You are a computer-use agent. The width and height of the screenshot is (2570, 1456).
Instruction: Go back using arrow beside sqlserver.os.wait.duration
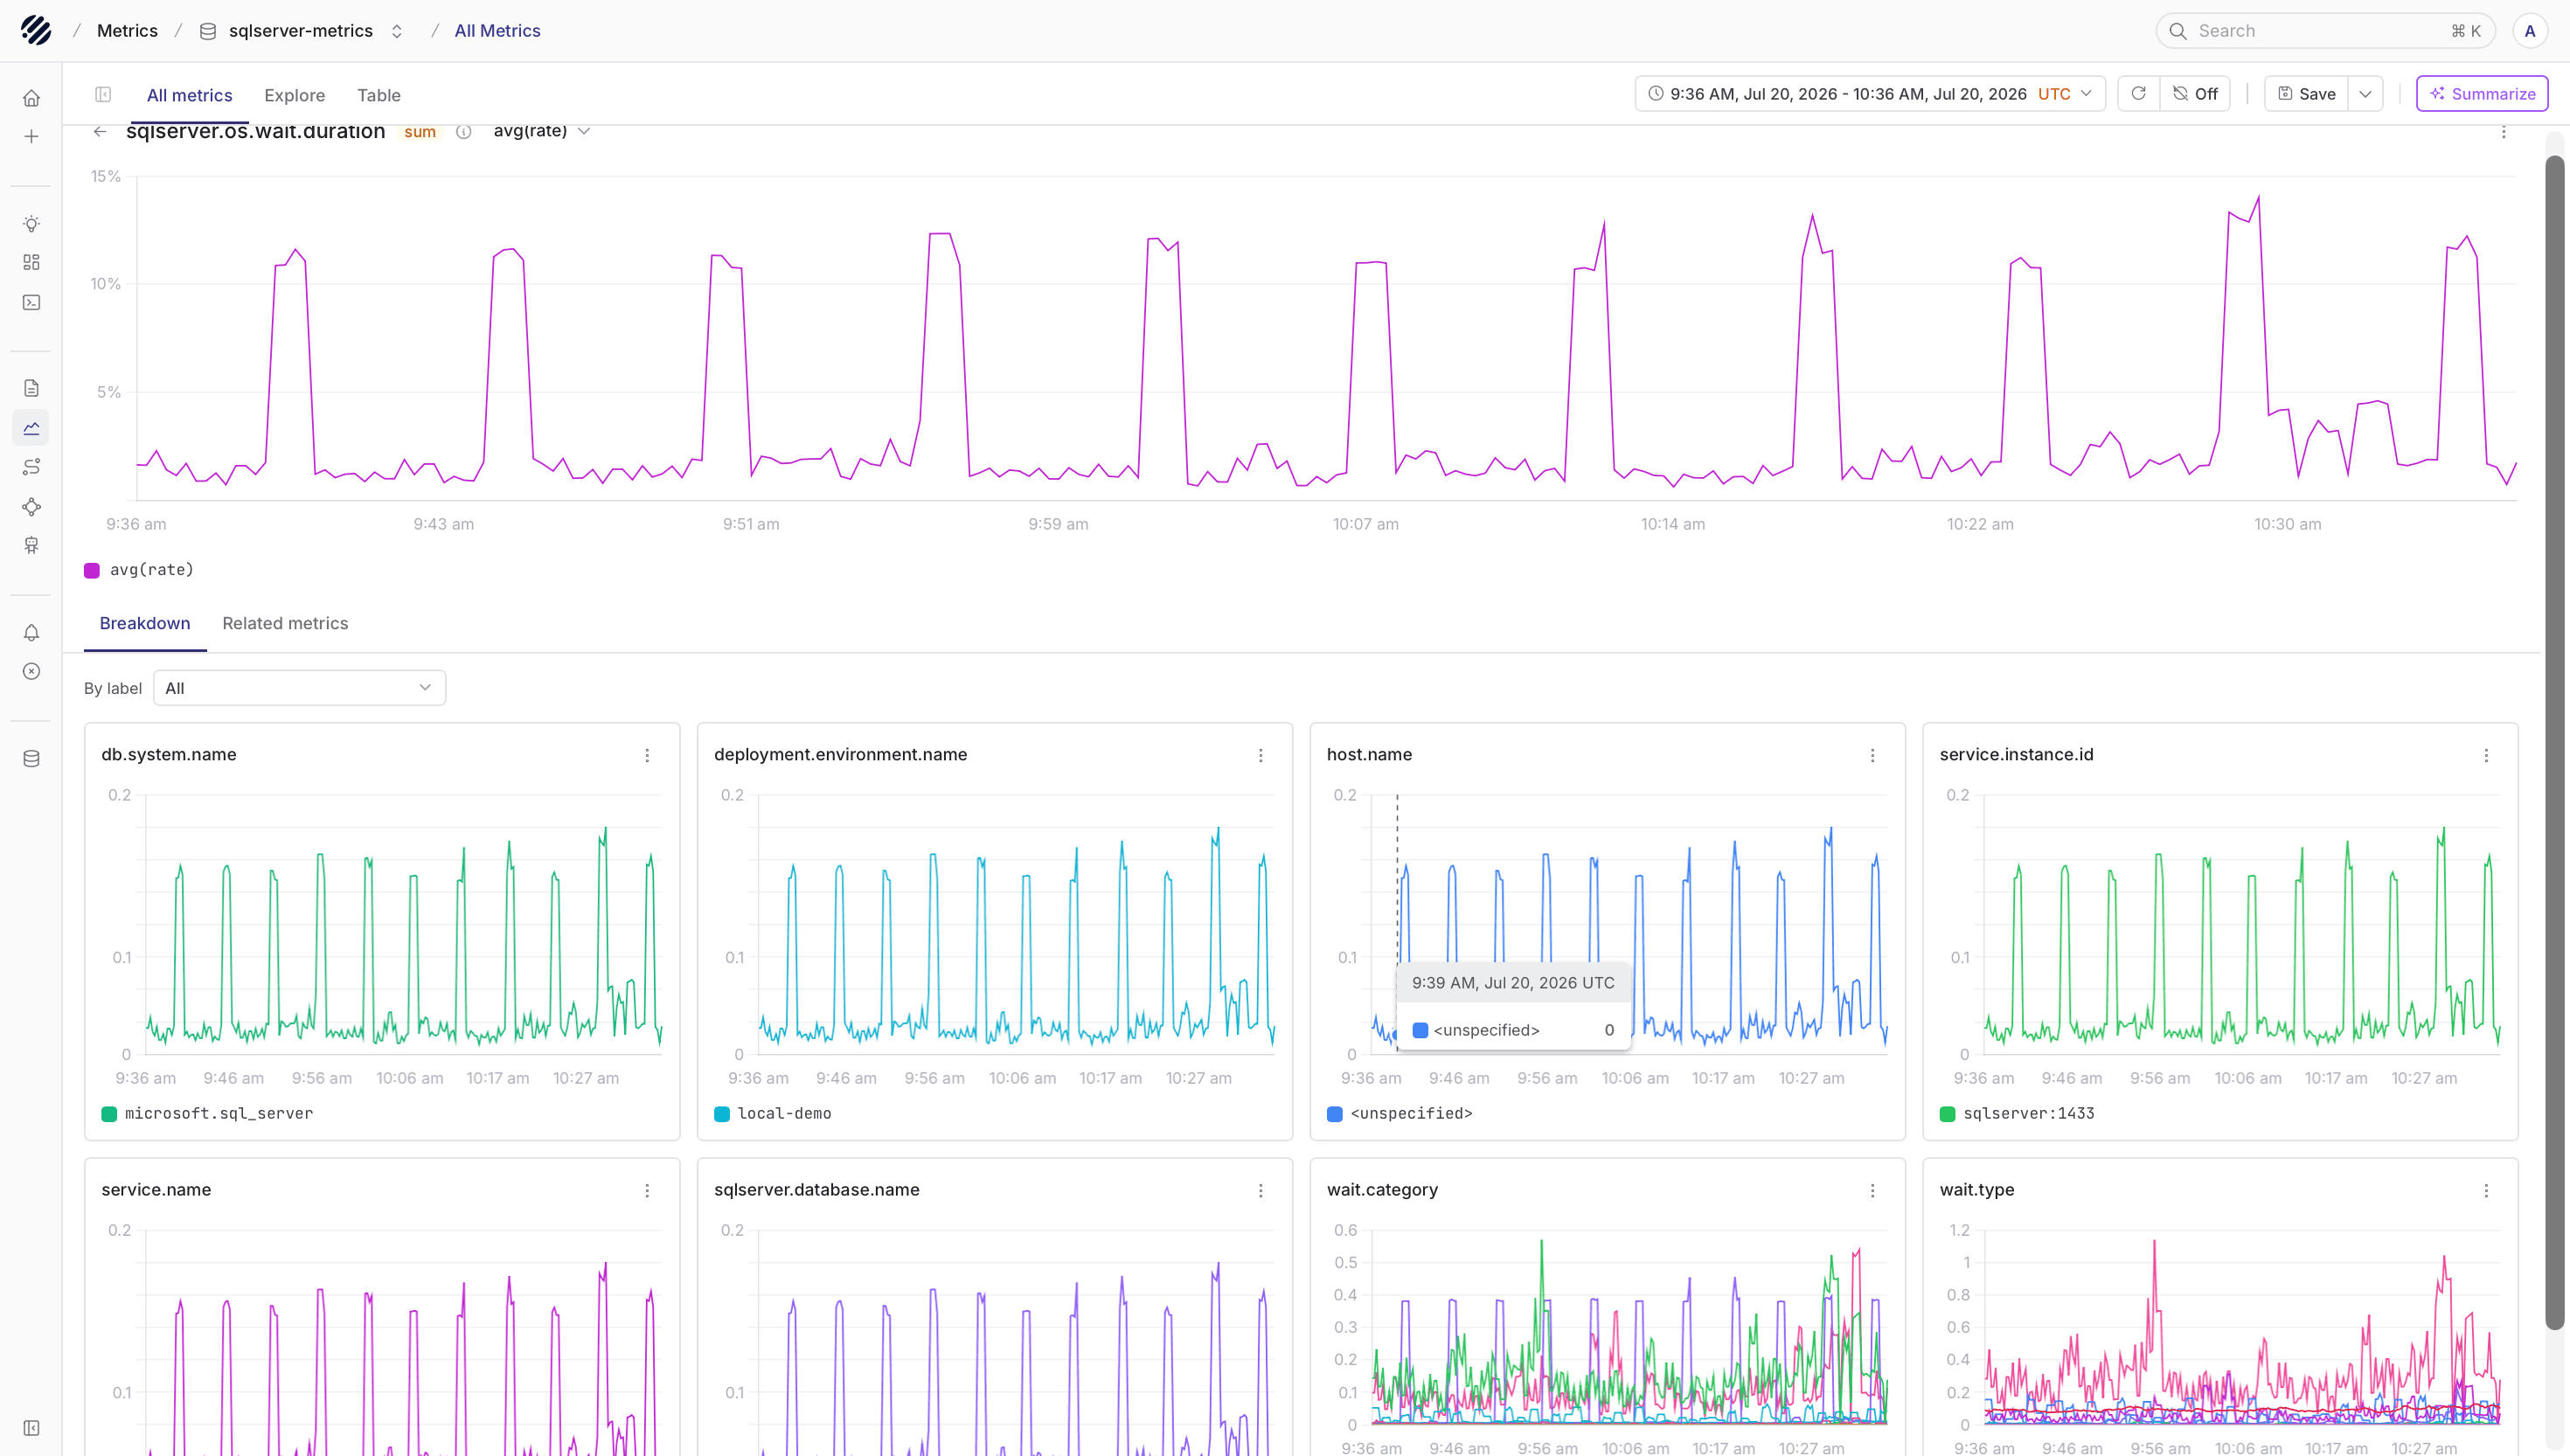click(x=100, y=131)
